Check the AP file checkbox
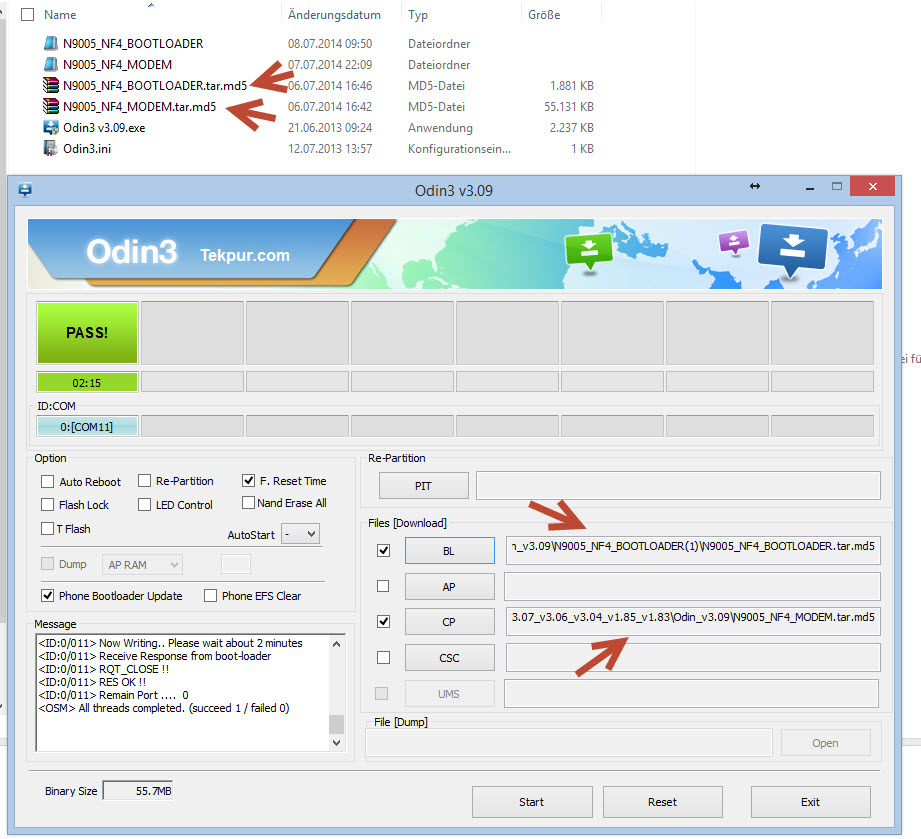The width and height of the screenshot is (921, 839). (383, 586)
